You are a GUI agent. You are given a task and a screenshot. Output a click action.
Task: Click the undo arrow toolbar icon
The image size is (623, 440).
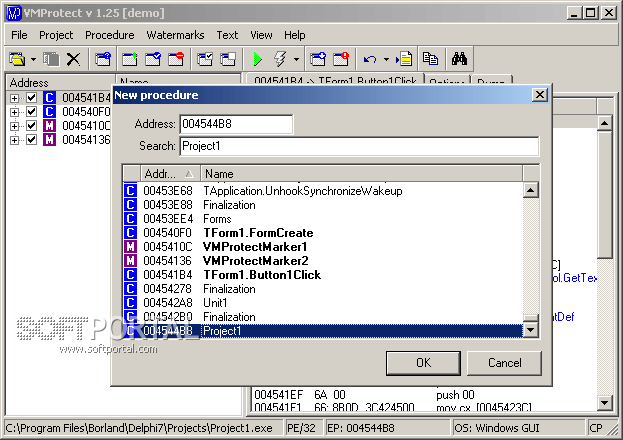pyautogui.click(x=370, y=60)
